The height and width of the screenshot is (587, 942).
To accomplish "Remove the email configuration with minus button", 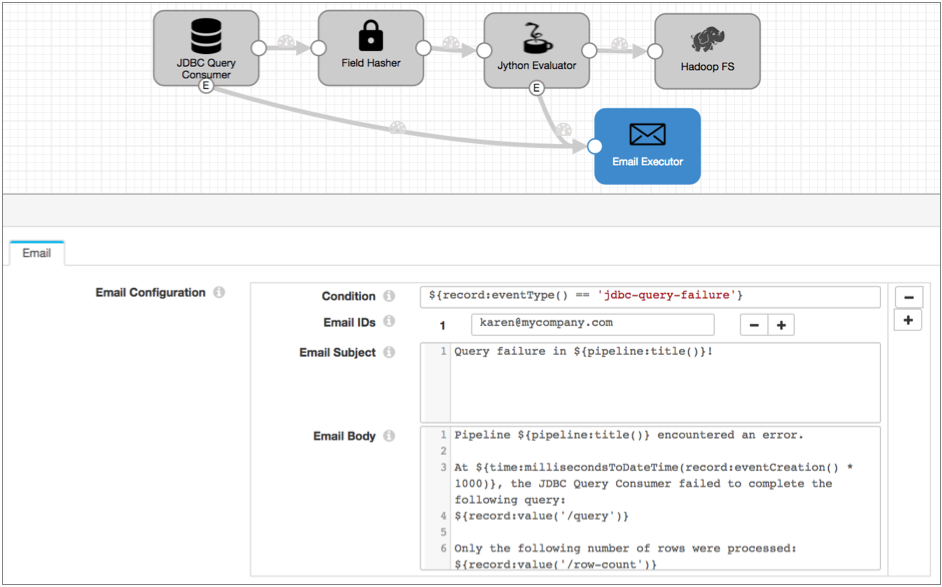I will click(x=908, y=297).
